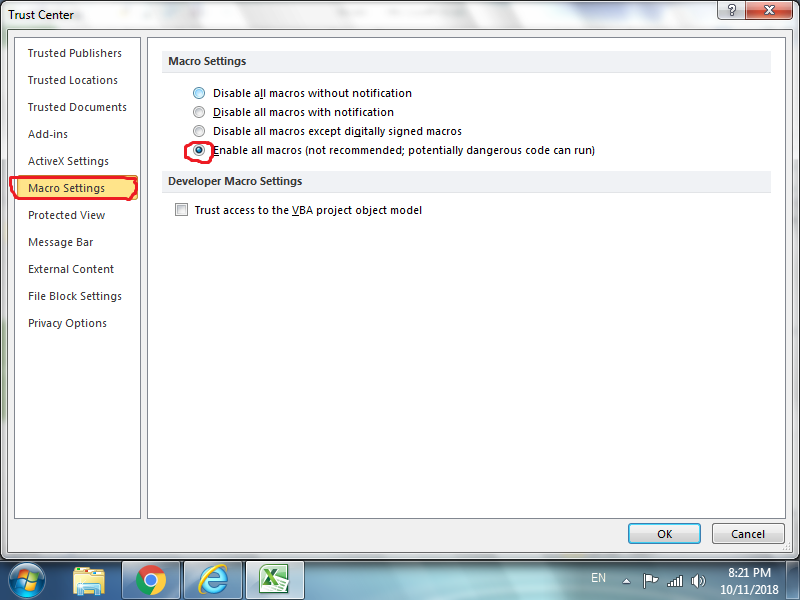Launch Google Chrome from taskbar
The width and height of the screenshot is (800, 600).
pos(151,580)
